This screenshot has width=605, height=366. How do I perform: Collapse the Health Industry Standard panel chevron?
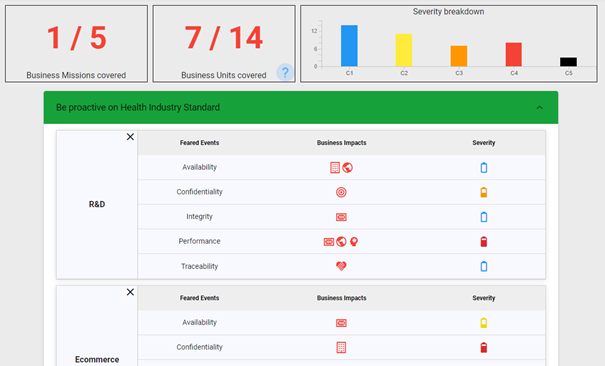539,108
